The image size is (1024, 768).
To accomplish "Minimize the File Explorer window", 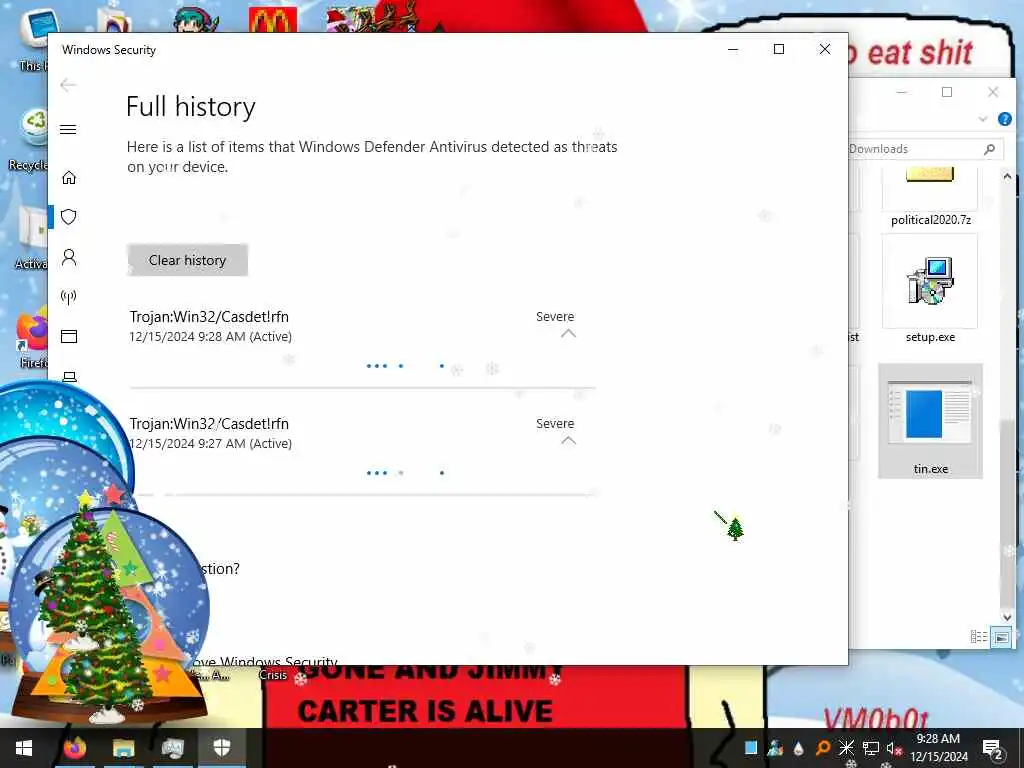I will pyautogui.click(x=902, y=92).
